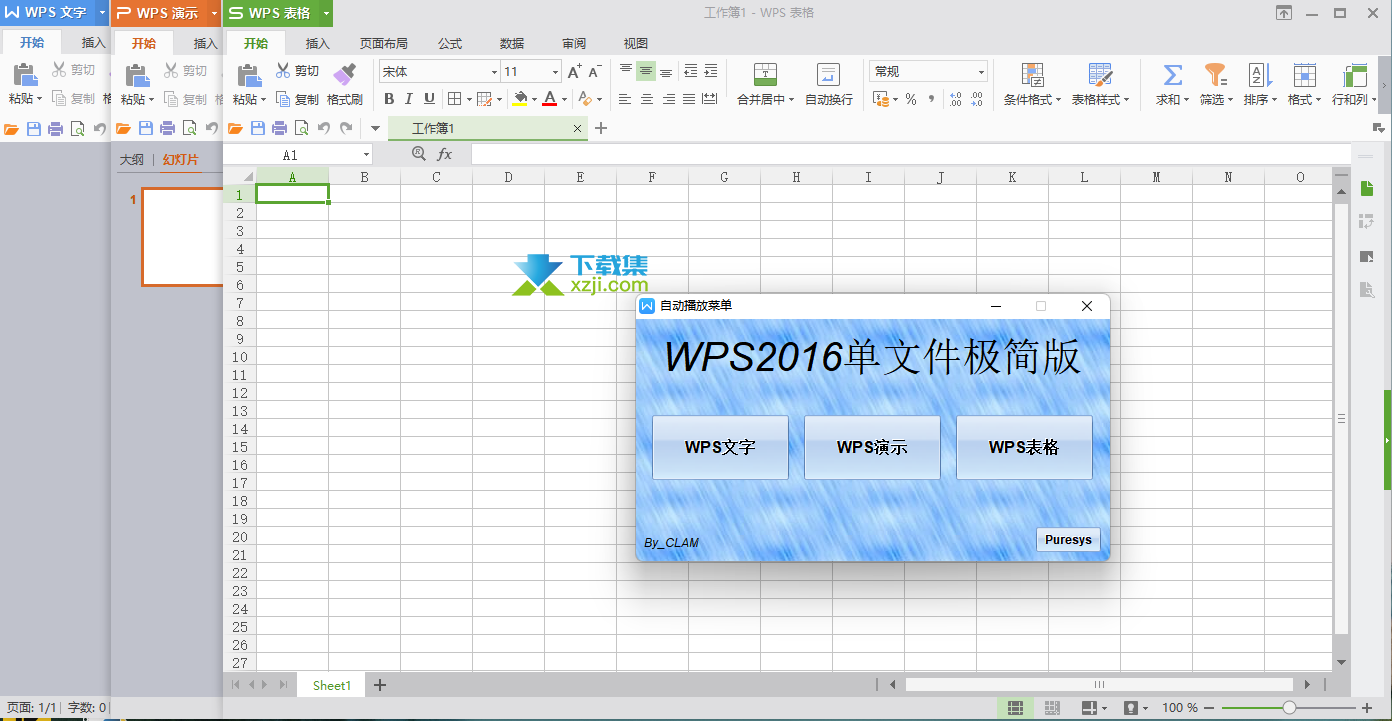Toggle Underline formatting in the spreadsheet ribbon
The height and width of the screenshot is (721, 1392).
[x=429, y=98]
